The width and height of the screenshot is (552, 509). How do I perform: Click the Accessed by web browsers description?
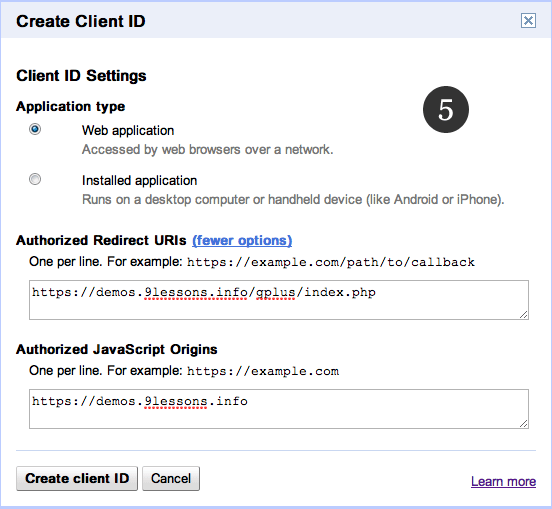tap(207, 150)
